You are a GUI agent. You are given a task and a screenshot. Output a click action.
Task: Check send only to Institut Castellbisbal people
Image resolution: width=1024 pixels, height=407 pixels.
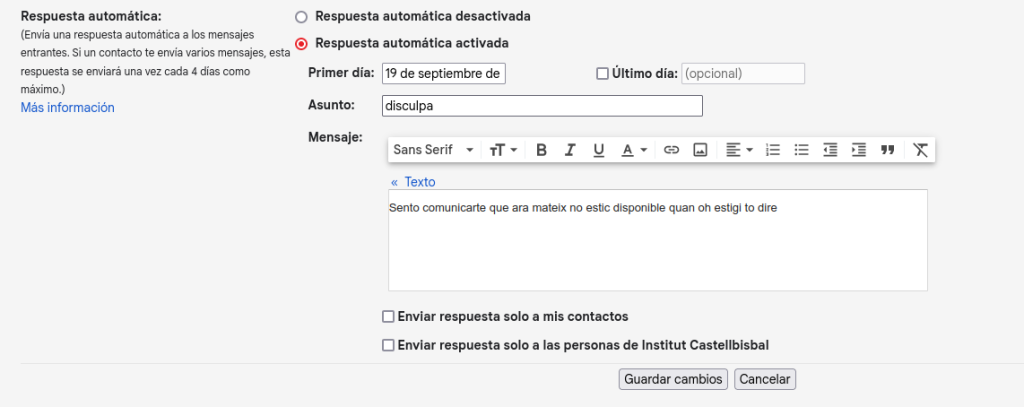(389, 345)
